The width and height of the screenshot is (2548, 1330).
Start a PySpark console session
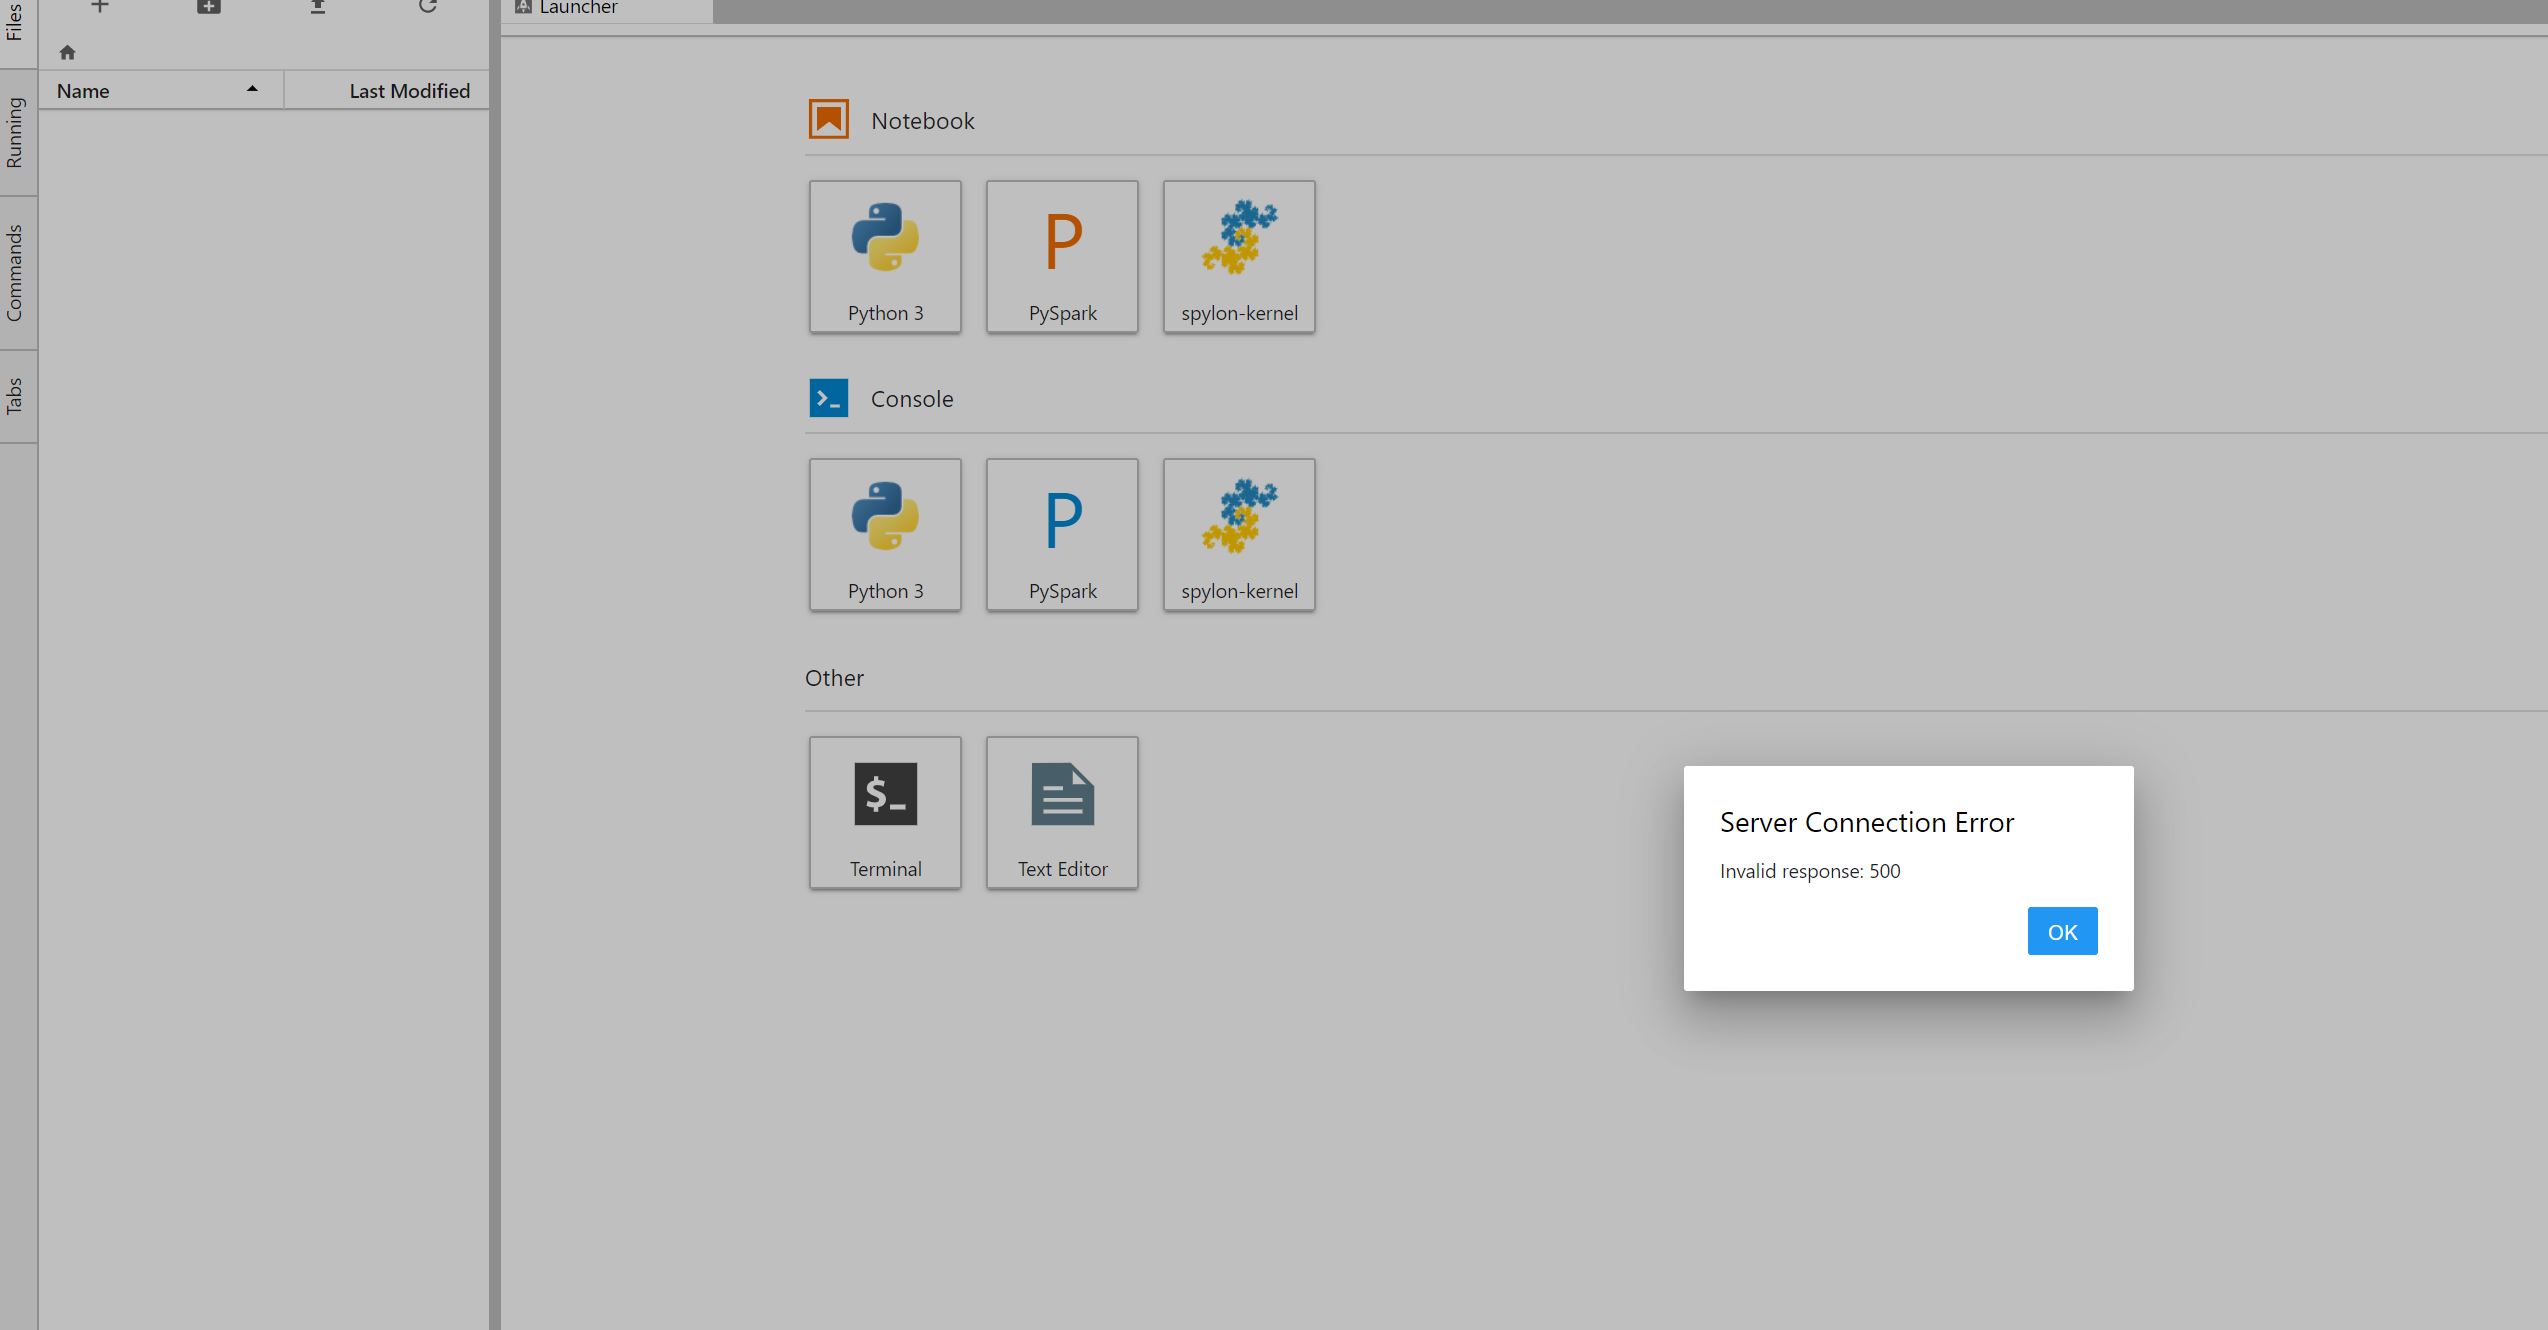click(1061, 533)
